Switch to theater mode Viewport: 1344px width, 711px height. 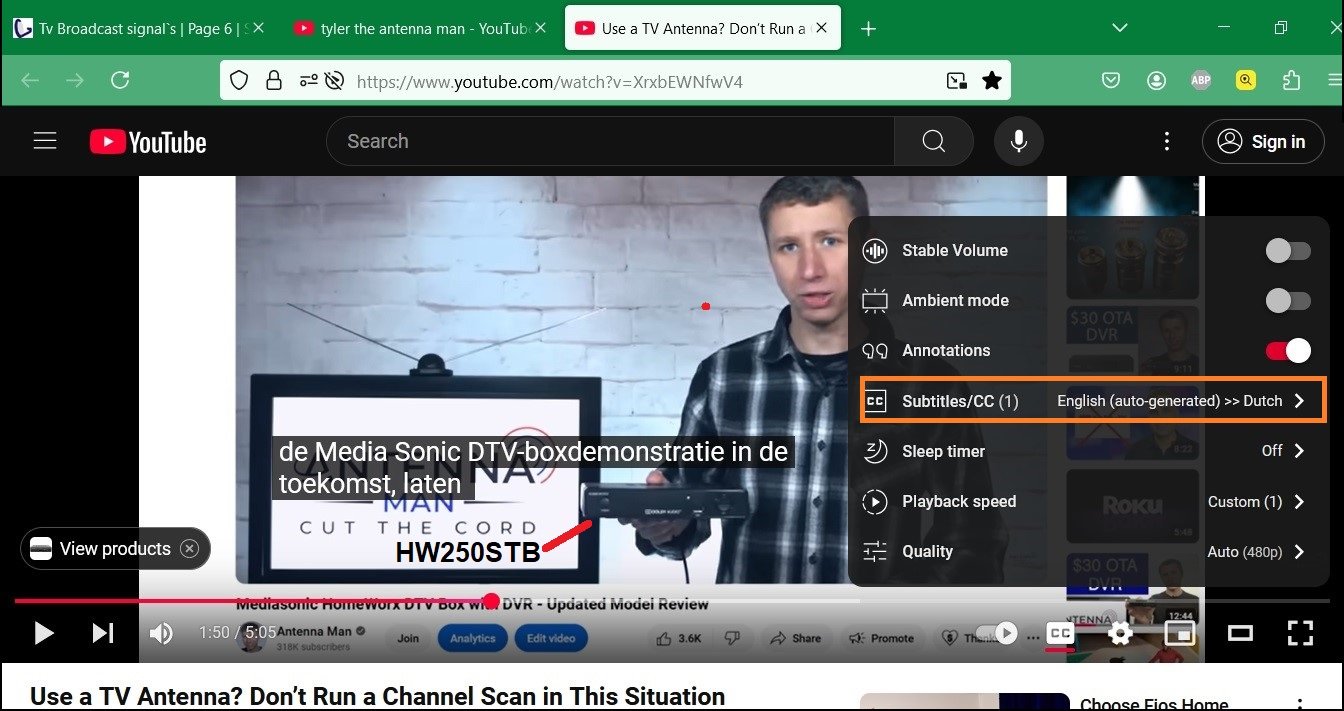tap(1240, 633)
